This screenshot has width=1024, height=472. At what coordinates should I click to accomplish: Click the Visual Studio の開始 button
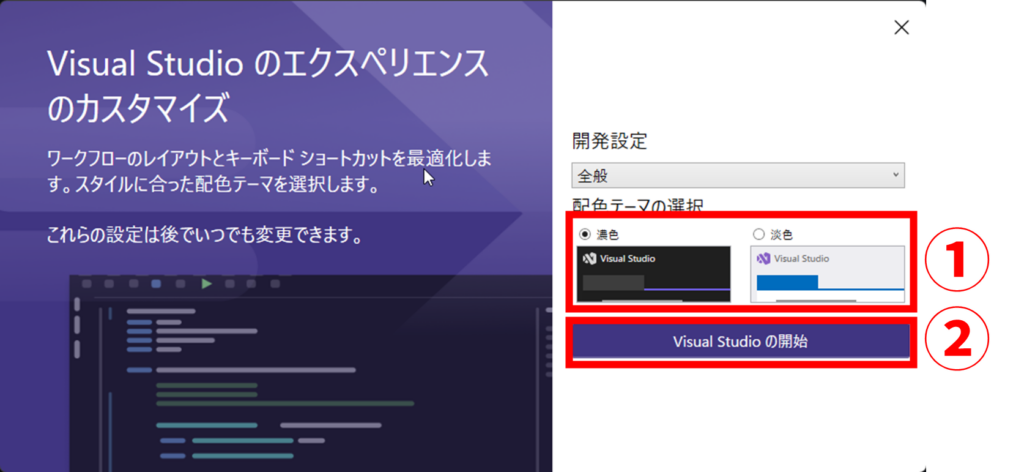(741, 342)
